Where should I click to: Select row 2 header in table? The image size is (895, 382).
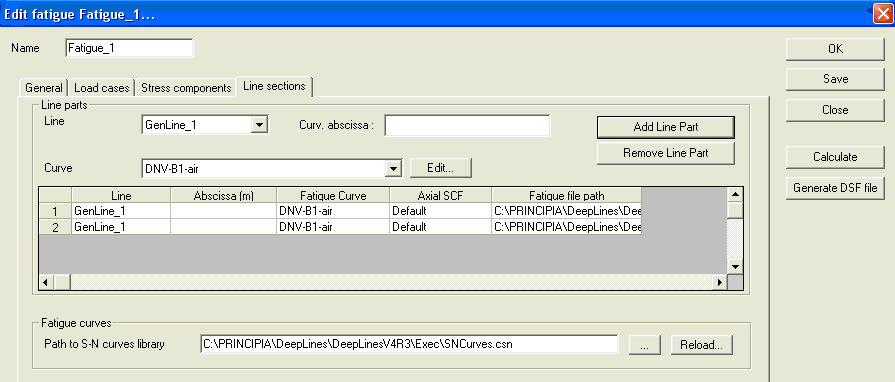click(x=55, y=227)
